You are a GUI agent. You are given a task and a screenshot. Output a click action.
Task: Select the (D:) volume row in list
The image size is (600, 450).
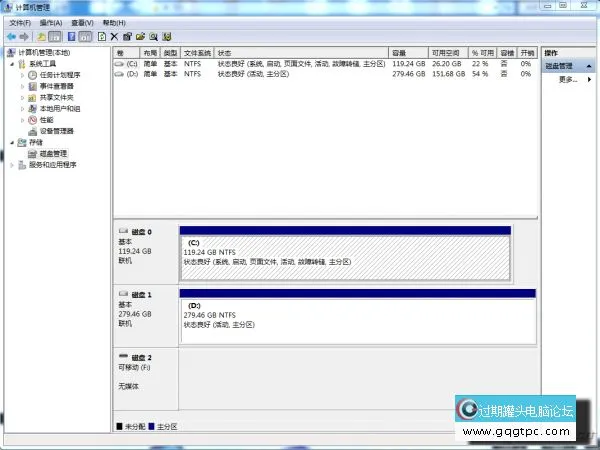[325, 74]
